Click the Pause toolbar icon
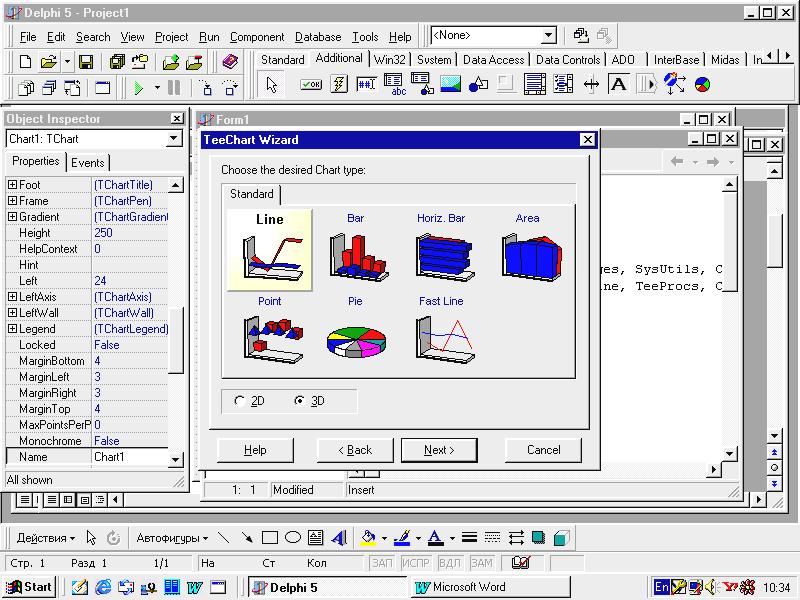This screenshot has height=600, width=800. (x=174, y=88)
